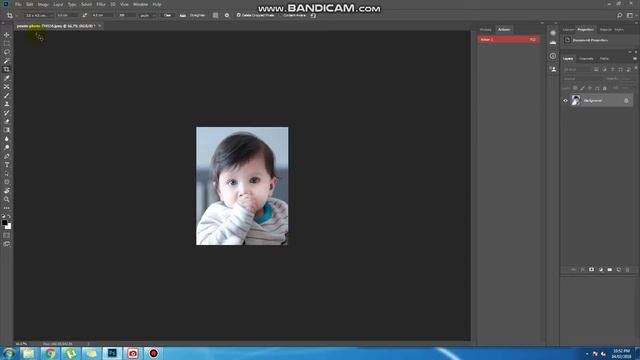
Task: Open the crop aspect ratio preset dropdown
Action: [x=38, y=16]
